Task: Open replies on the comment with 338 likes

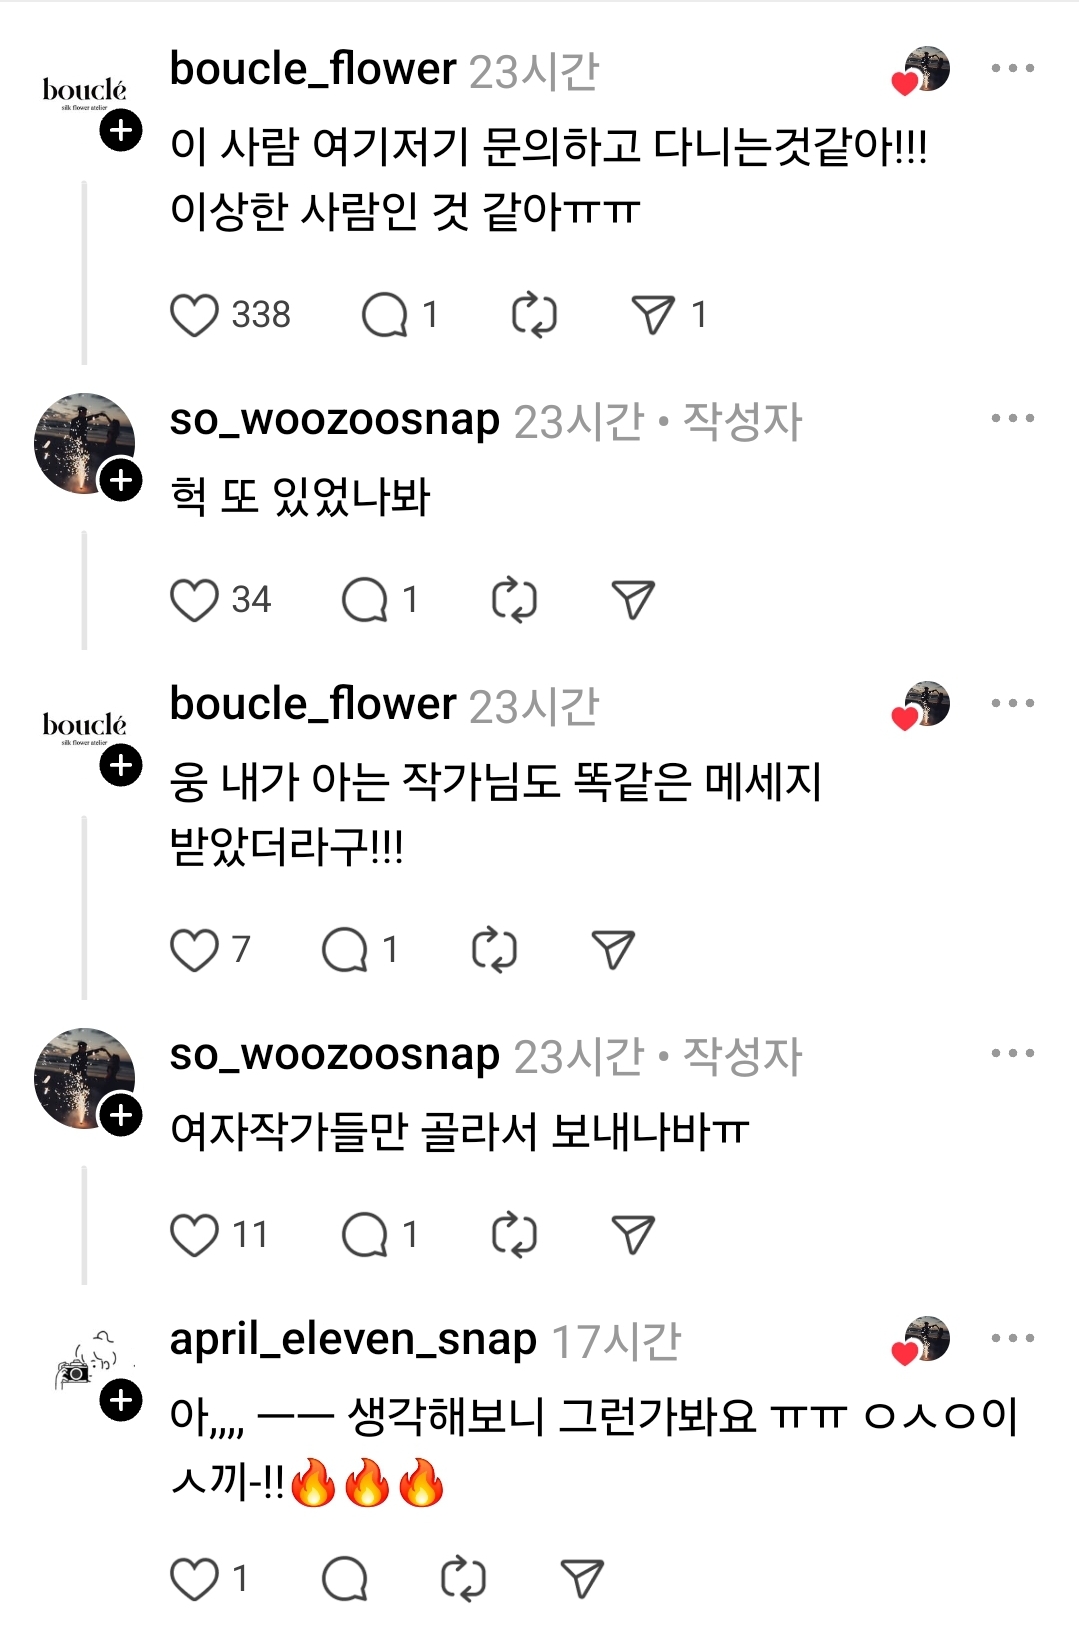Action: tap(385, 315)
